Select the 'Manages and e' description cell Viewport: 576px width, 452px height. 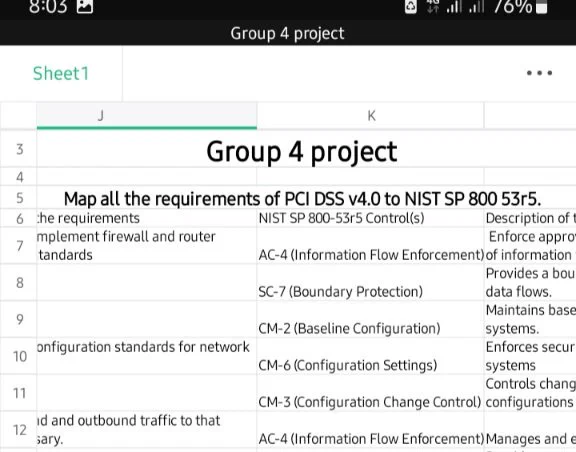point(530,430)
